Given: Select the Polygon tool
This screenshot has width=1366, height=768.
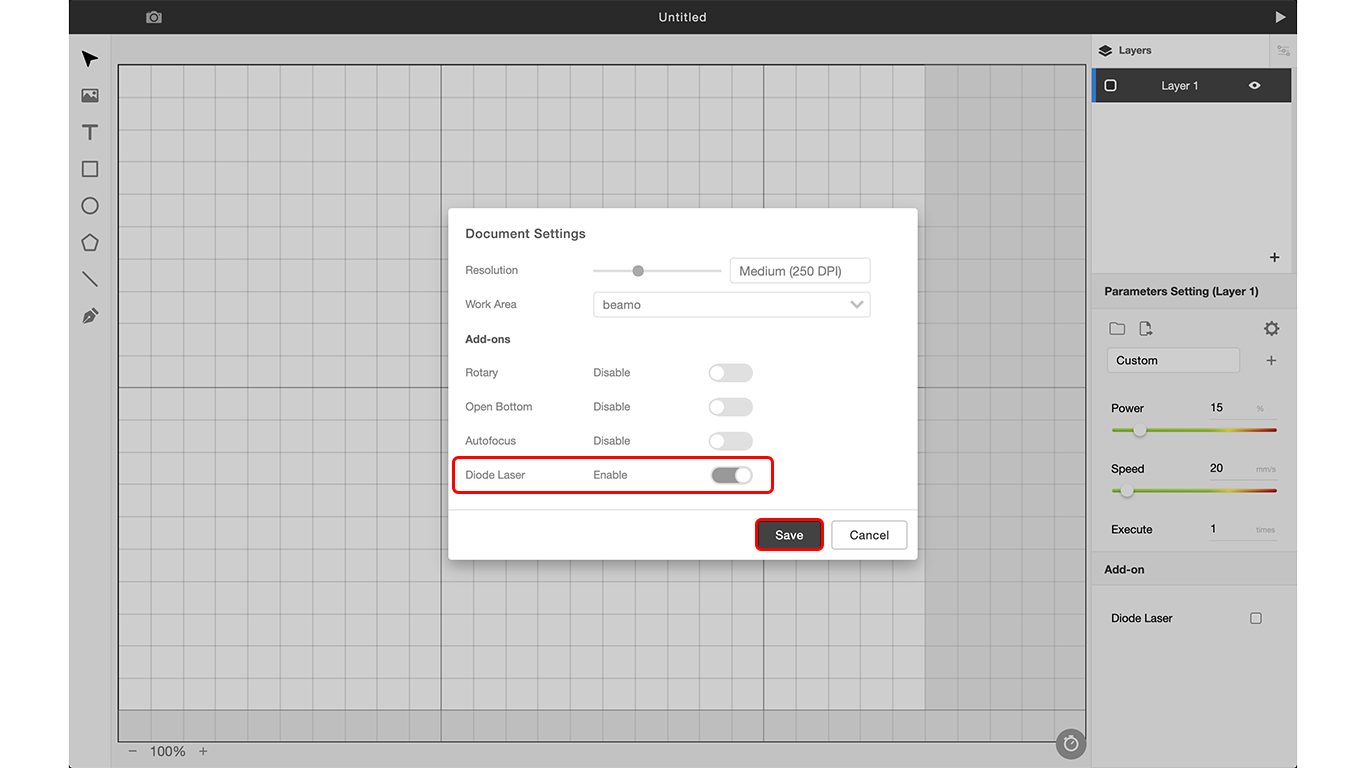Looking at the screenshot, I should pyautogui.click(x=90, y=242).
